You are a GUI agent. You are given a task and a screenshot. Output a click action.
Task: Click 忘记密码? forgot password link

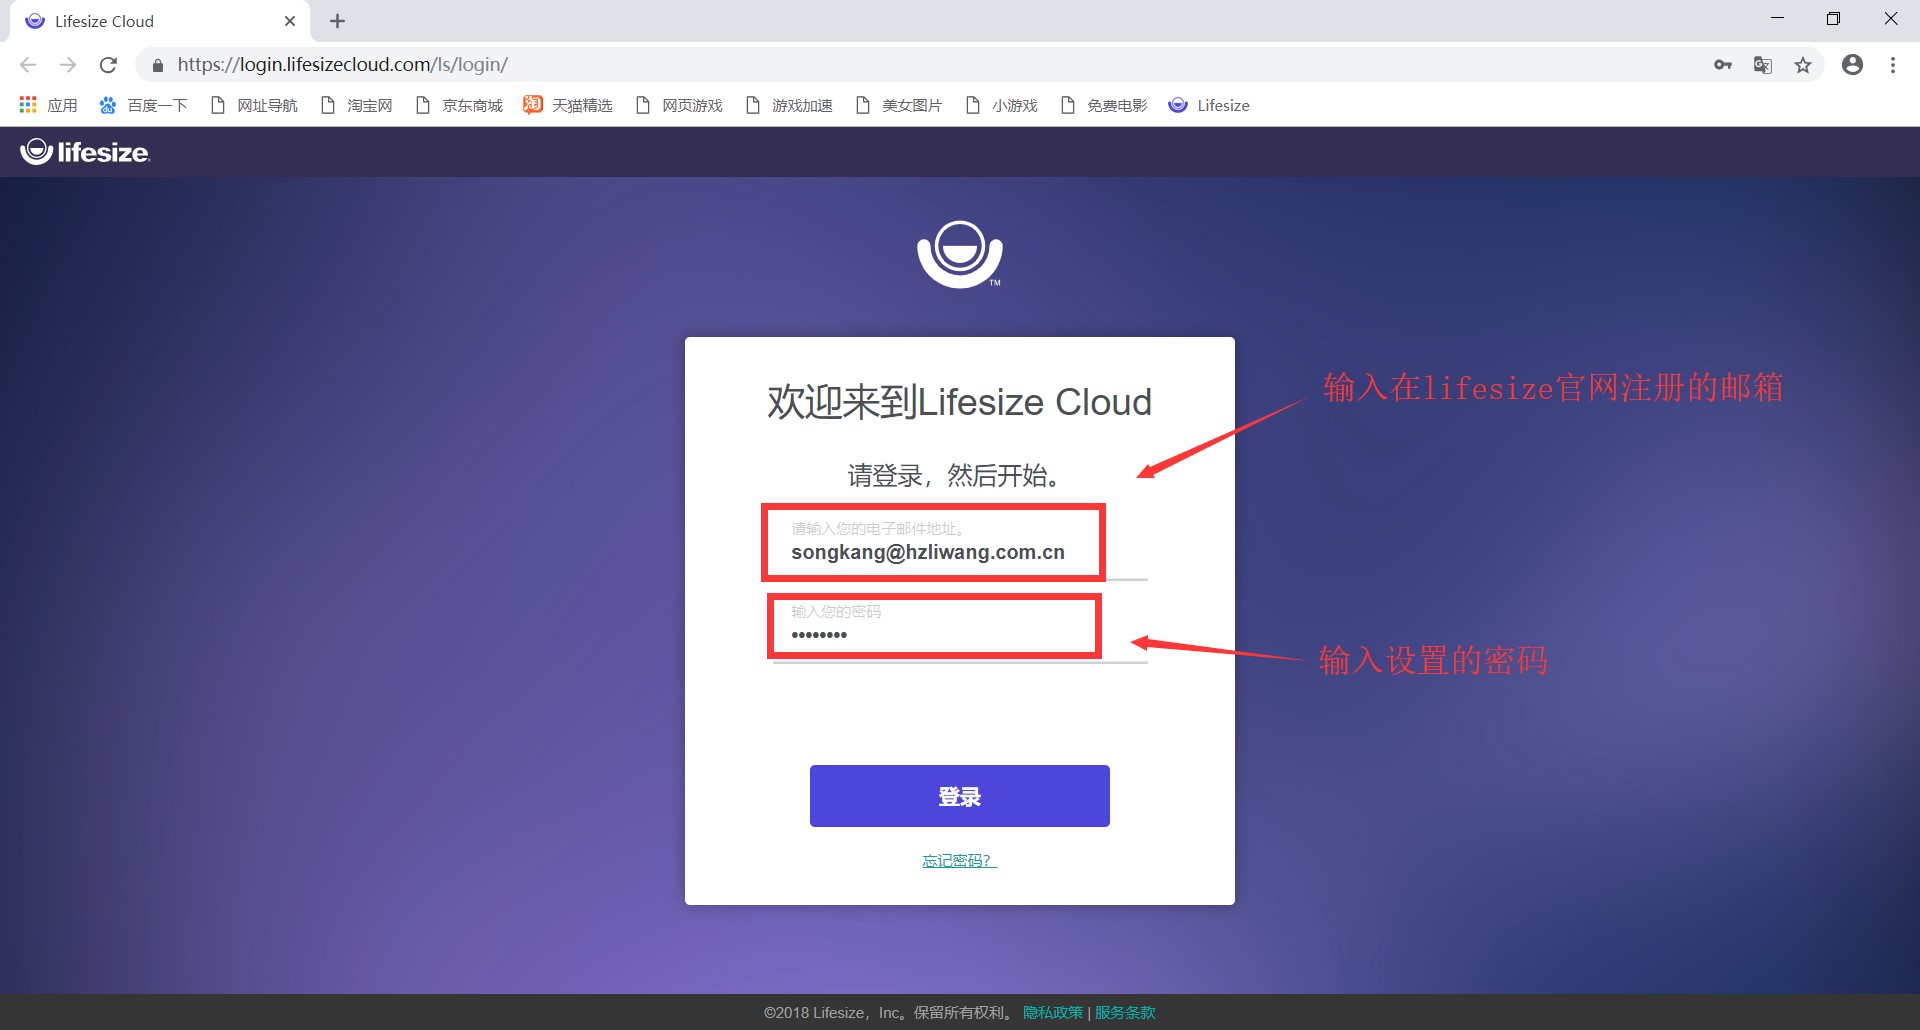[959, 861]
